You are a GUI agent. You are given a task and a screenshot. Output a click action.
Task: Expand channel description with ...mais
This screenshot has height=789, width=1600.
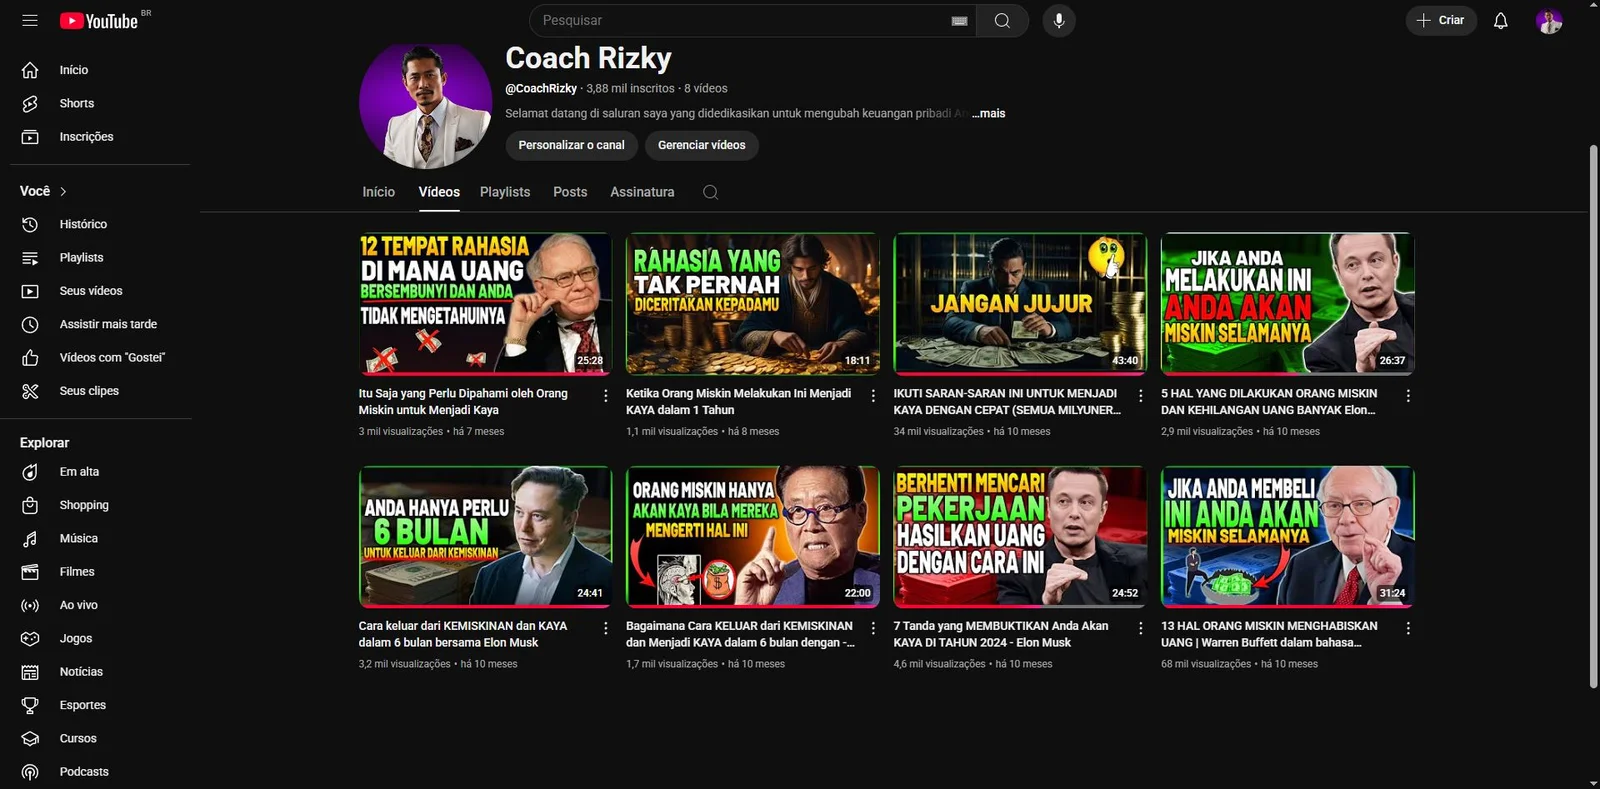pos(989,113)
